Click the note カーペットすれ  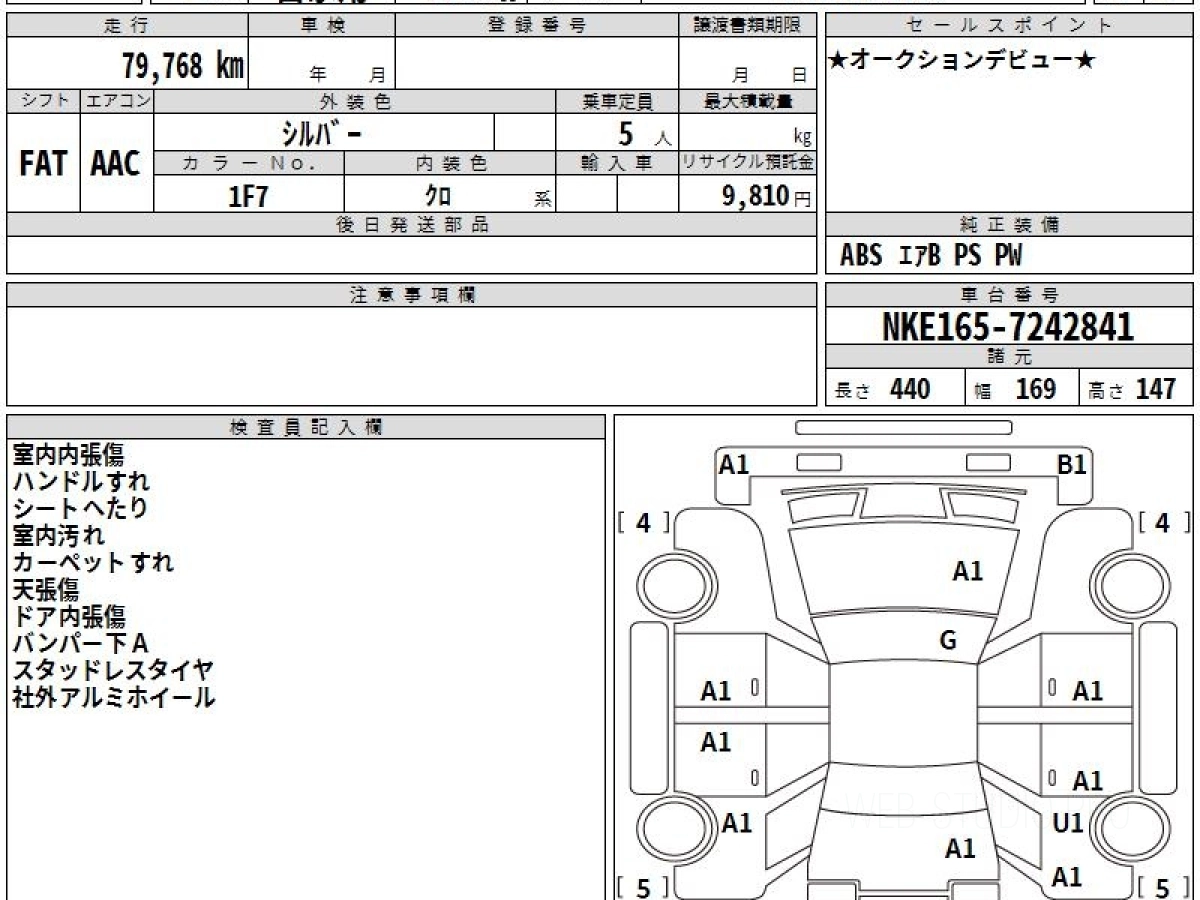click(93, 562)
